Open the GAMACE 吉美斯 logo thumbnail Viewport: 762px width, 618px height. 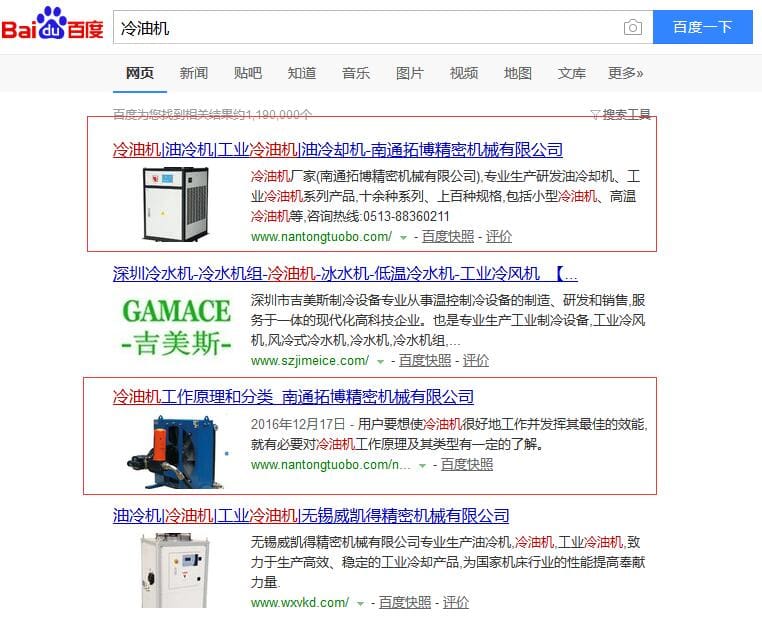click(x=176, y=326)
